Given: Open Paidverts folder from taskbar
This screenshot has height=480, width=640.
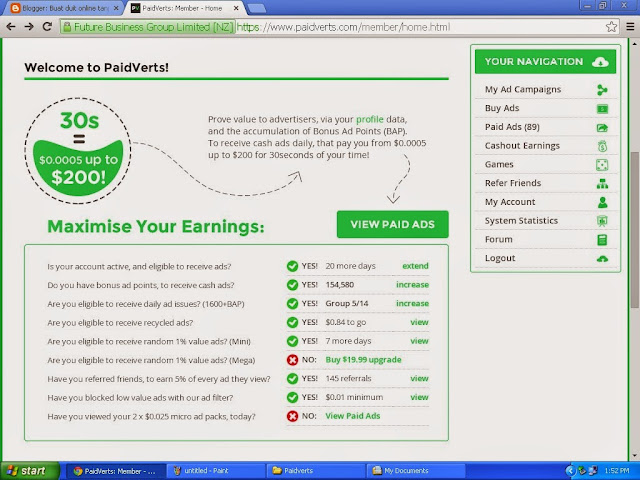Looking at the screenshot, I should [315, 471].
